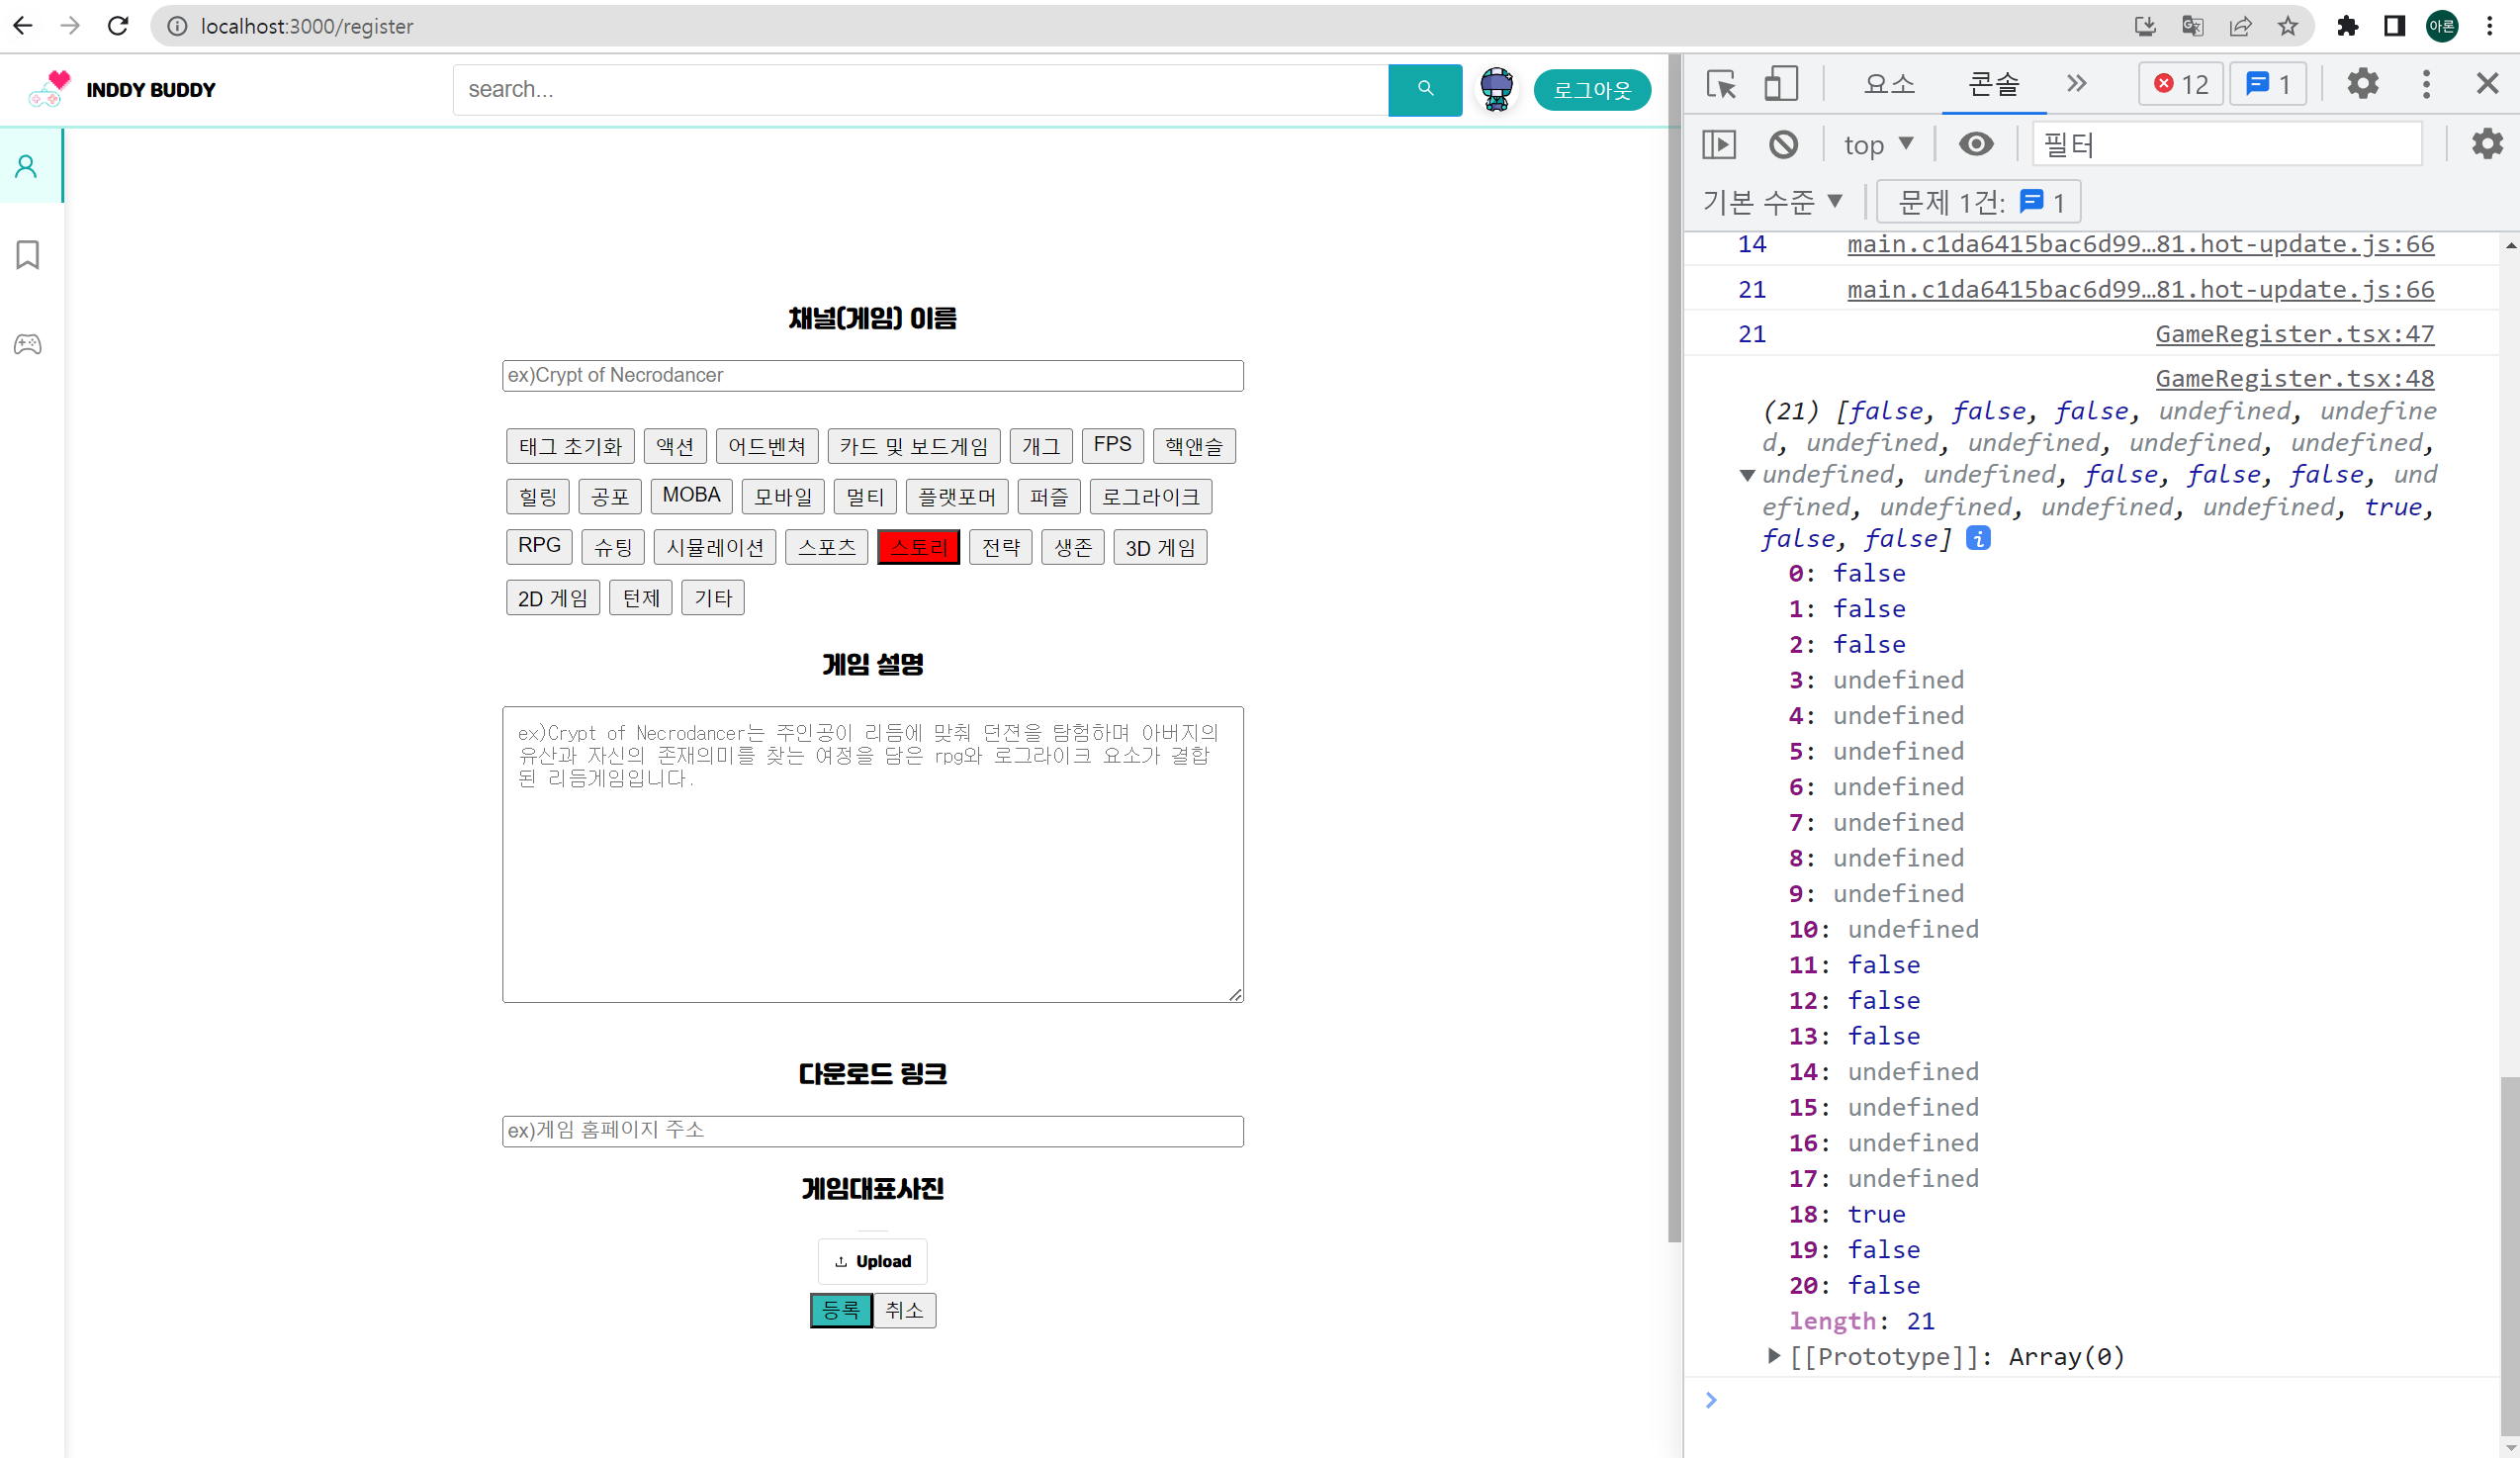Image resolution: width=2520 pixels, height=1458 pixels.
Task: Open the GameRegister.tsx:48 source link
Action: coord(2294,378)
